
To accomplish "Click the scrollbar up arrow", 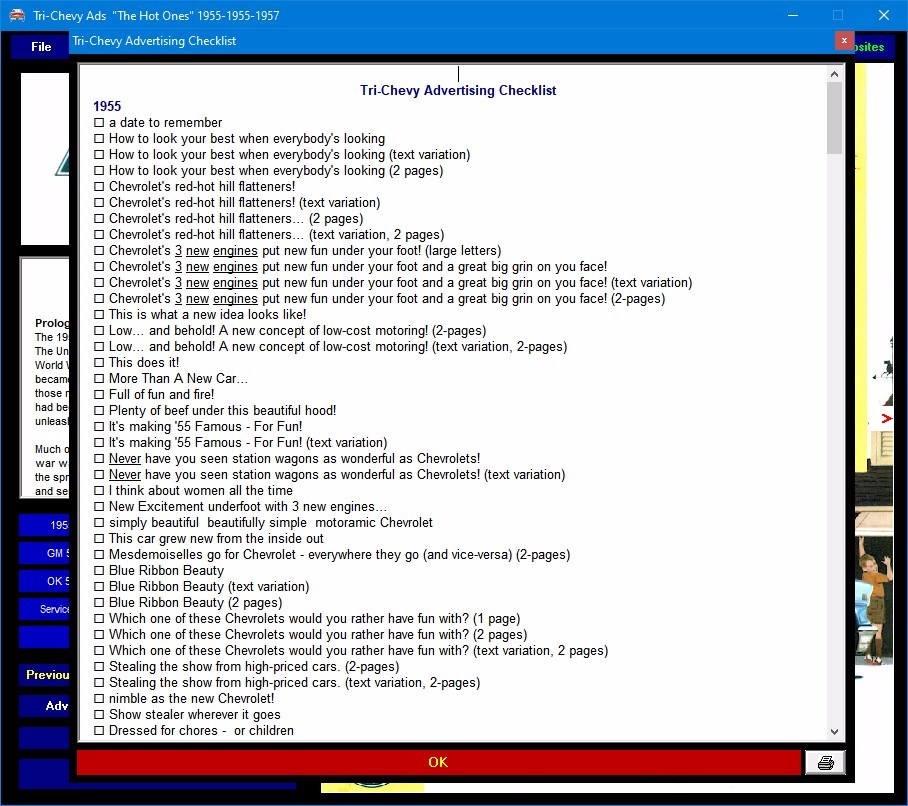I will coord(834,74).
